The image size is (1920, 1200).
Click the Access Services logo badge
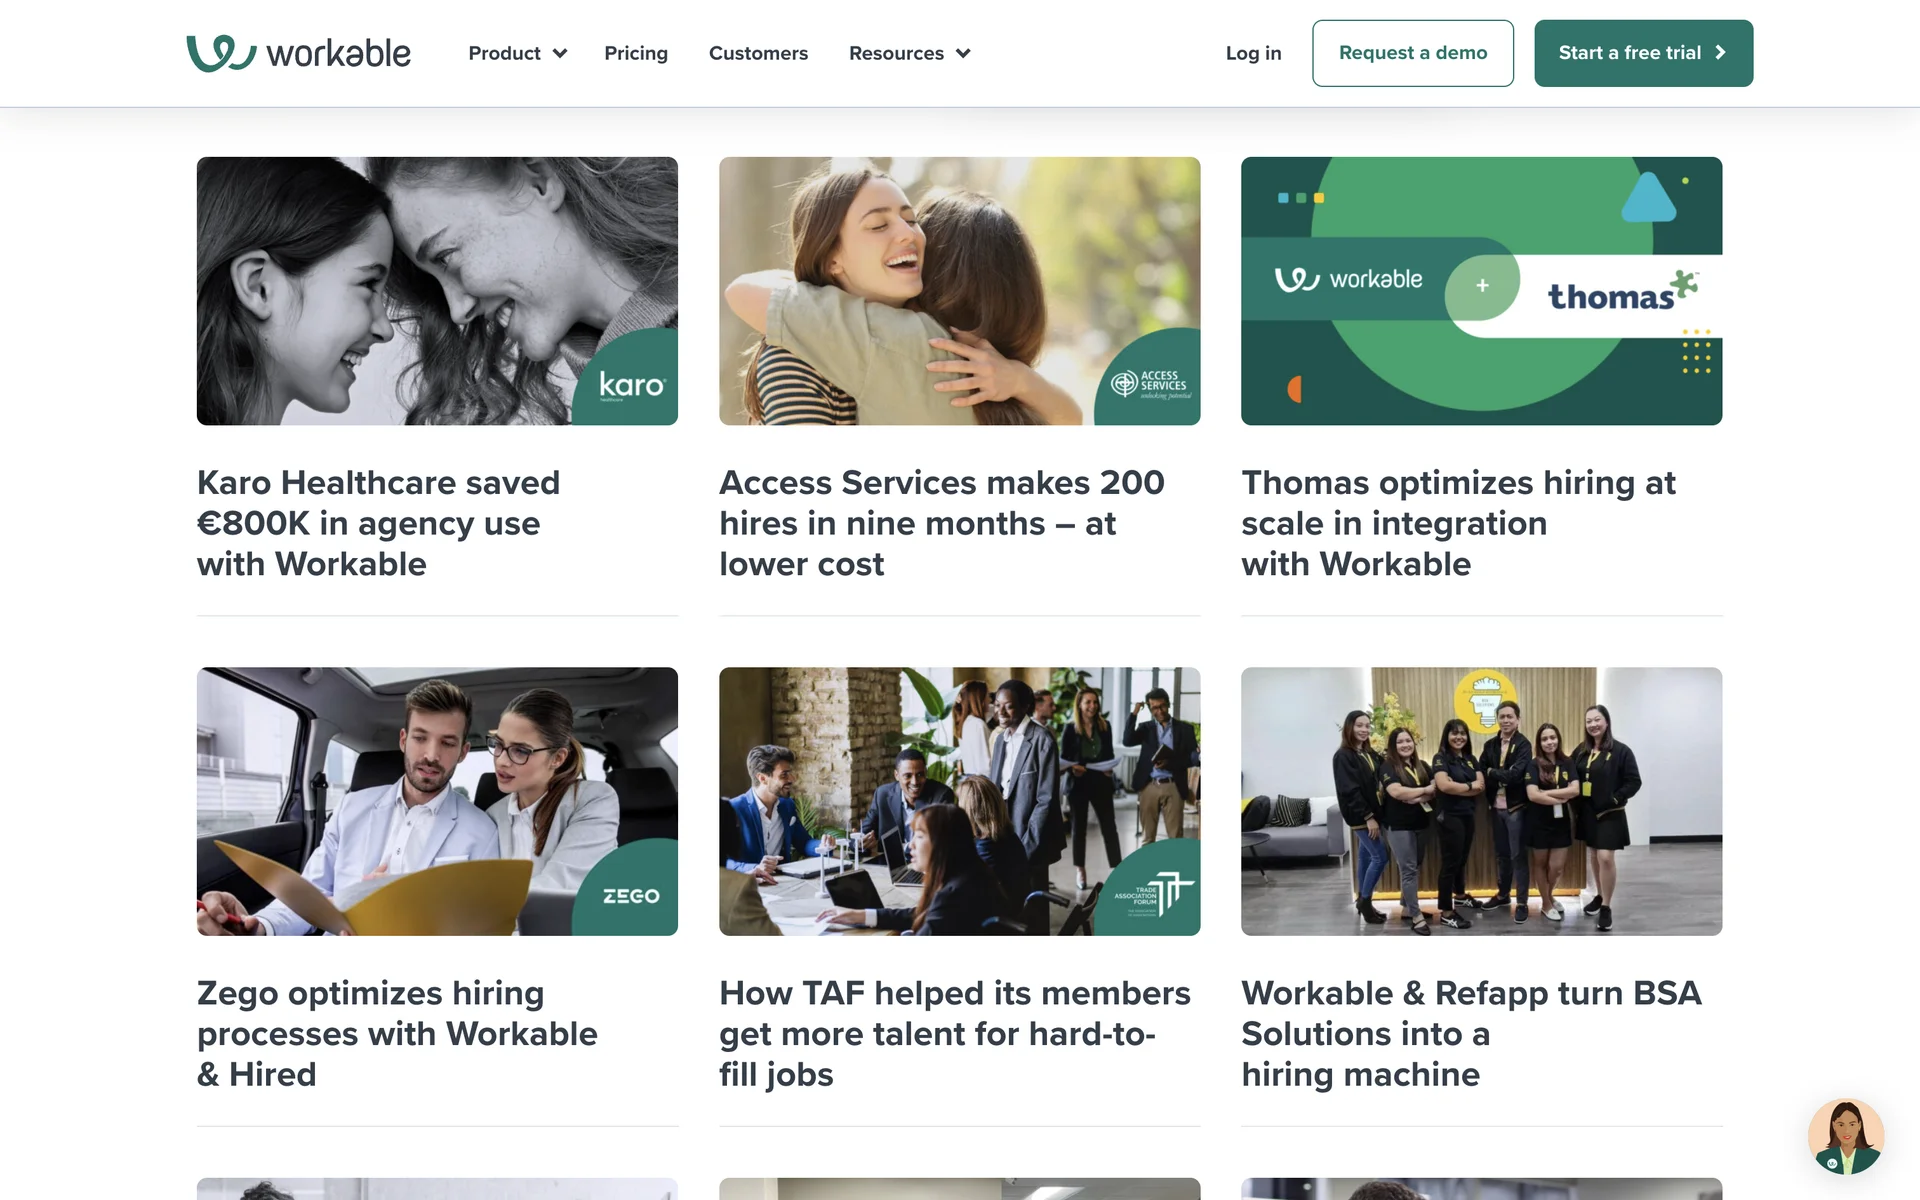(x=1151, y=385)
